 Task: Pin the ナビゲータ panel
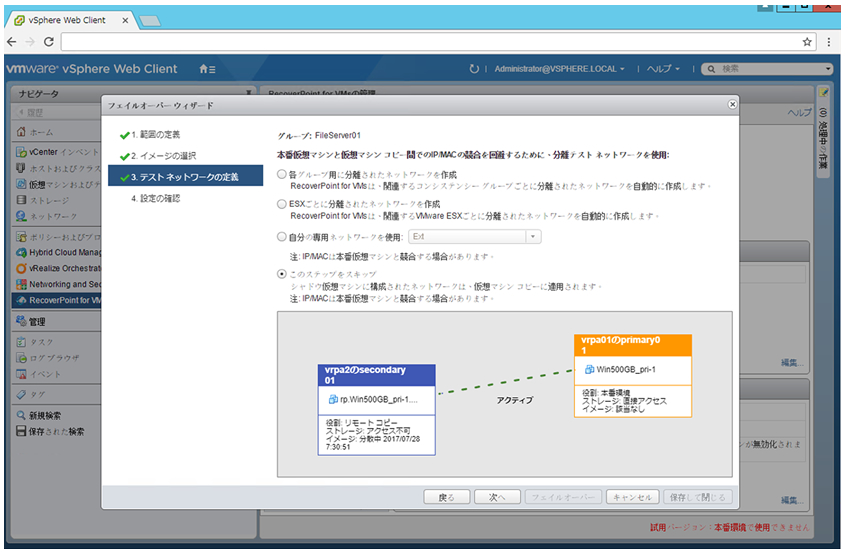point(248,93)
